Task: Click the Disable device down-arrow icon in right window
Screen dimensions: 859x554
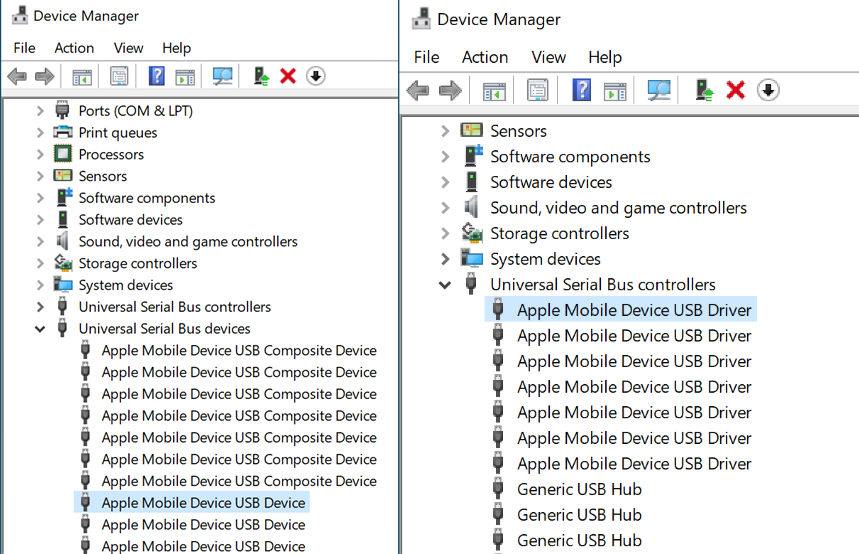Action: point(768,90)
